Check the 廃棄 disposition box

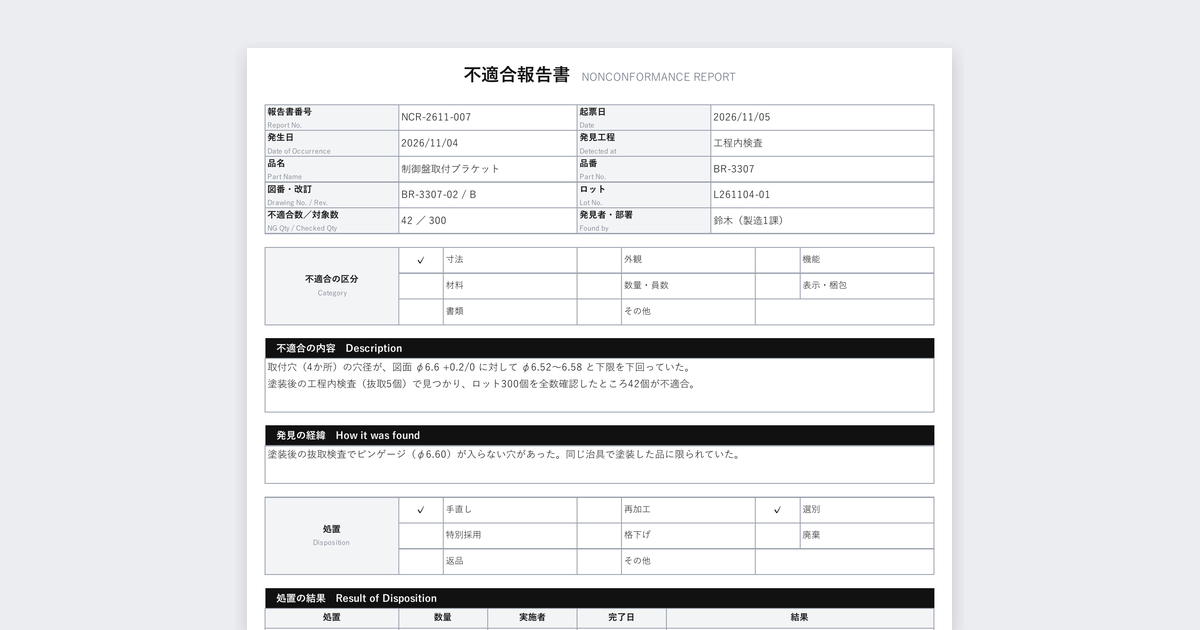coord(777,536)
